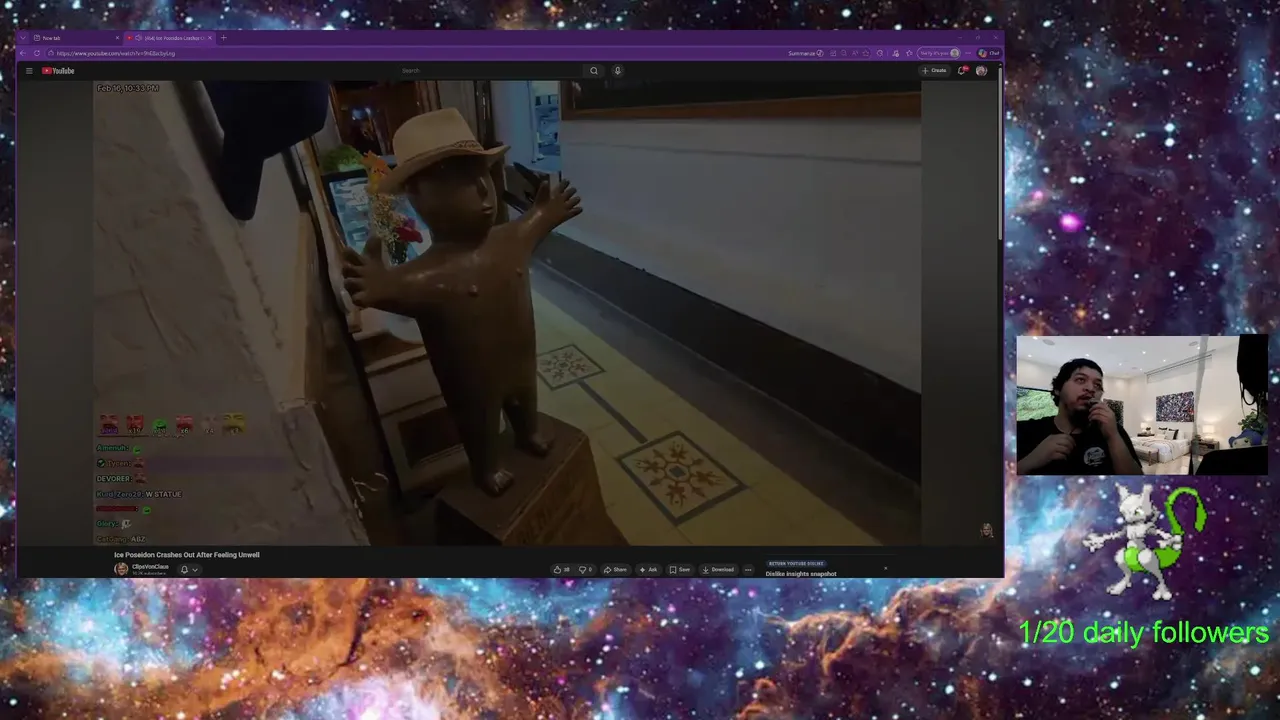The width and height of the screenshot is (1280, 720).
Task: Reload the page with the refresh icon
Action: 37,53
